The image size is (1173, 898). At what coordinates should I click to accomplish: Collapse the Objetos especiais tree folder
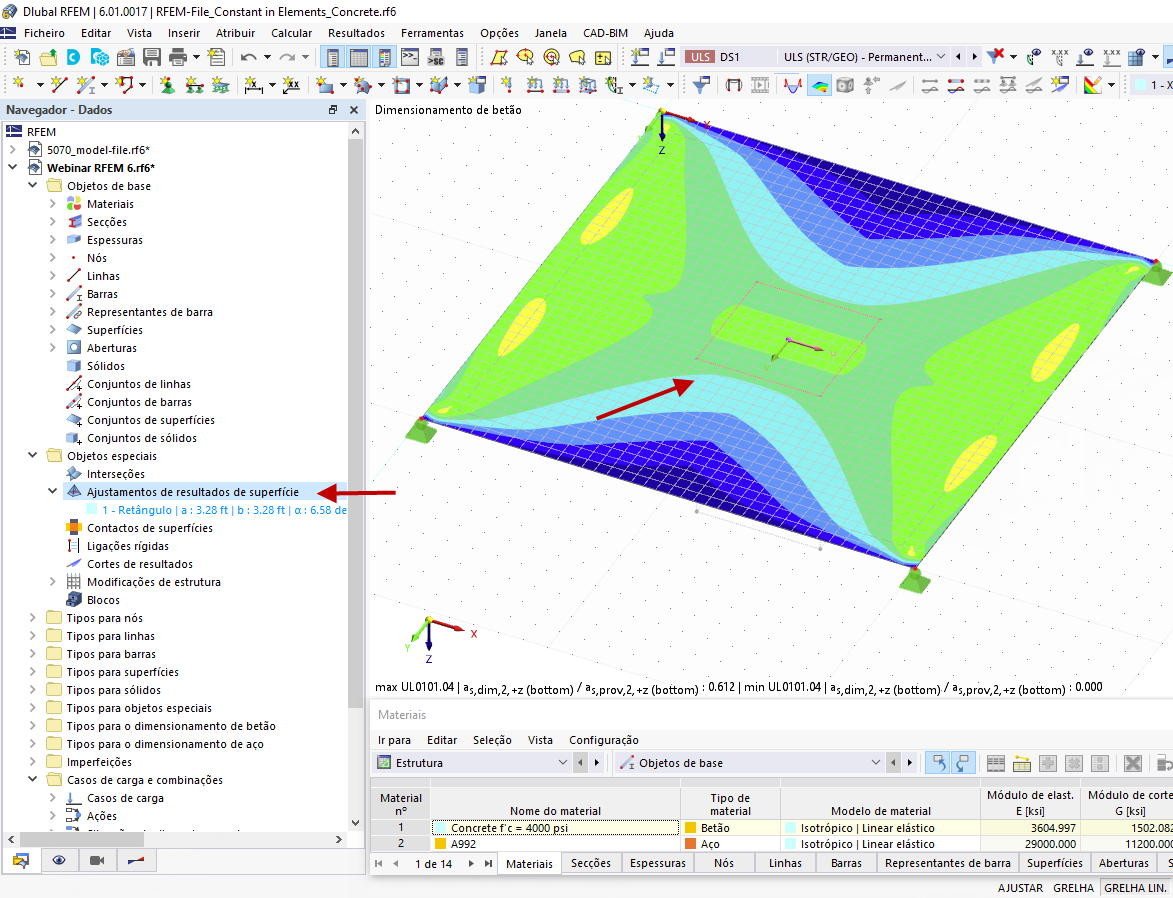pyautogui.click(x=33, y=456)
